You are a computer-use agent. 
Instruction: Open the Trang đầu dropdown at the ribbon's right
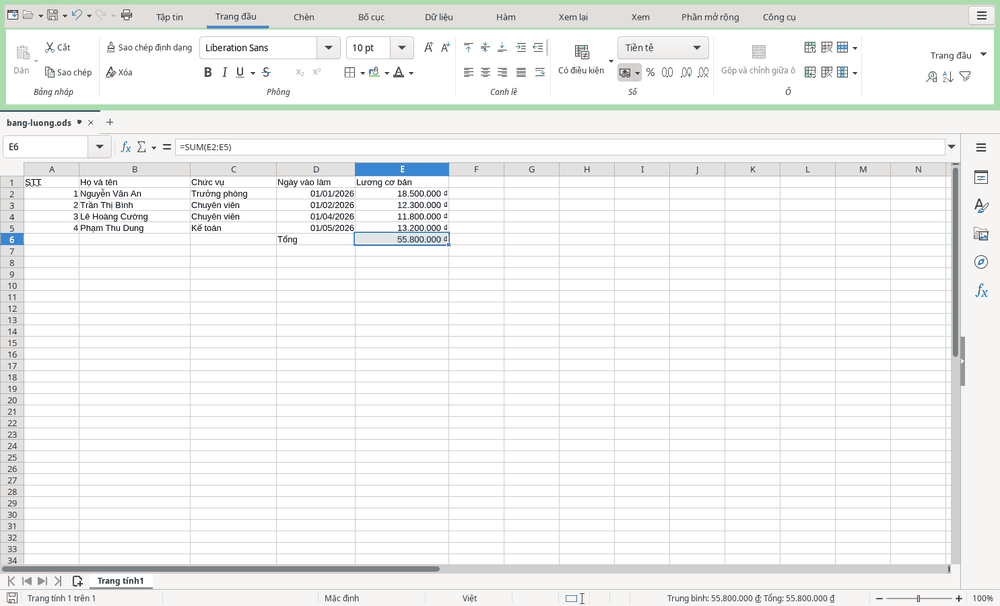pos(958,55)
